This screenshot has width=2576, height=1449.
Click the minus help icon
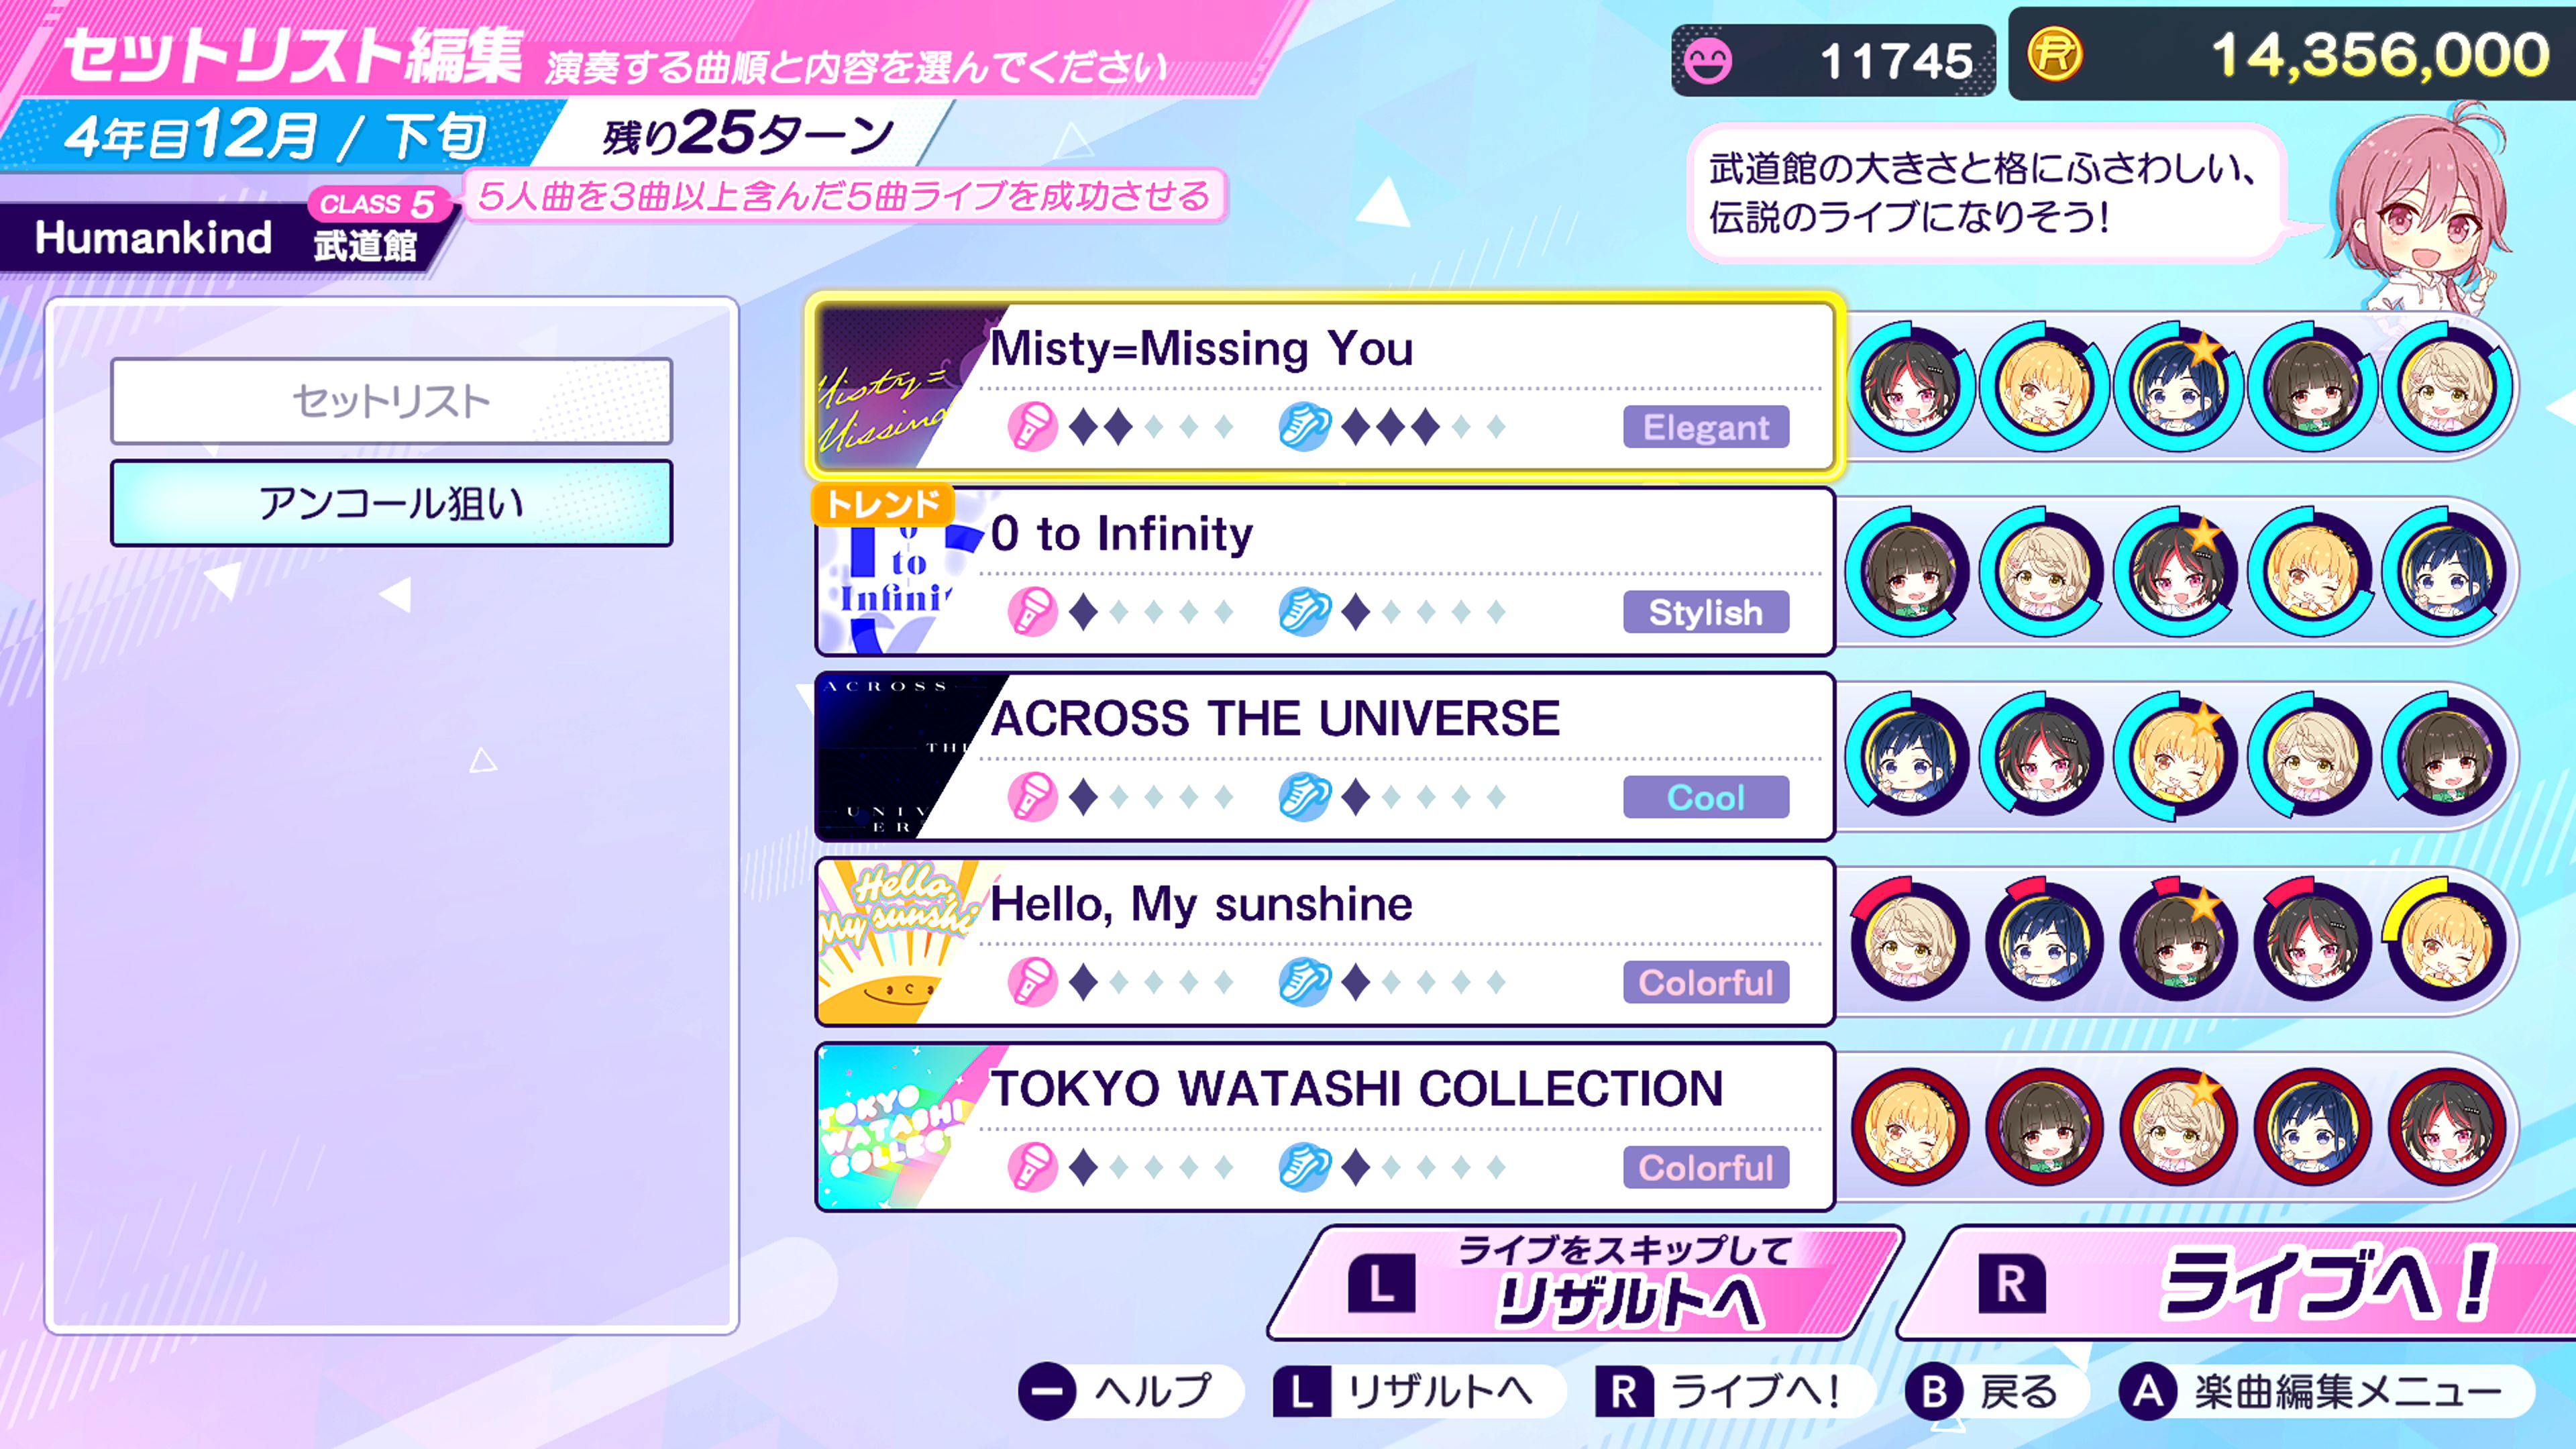[1046, 1391]
